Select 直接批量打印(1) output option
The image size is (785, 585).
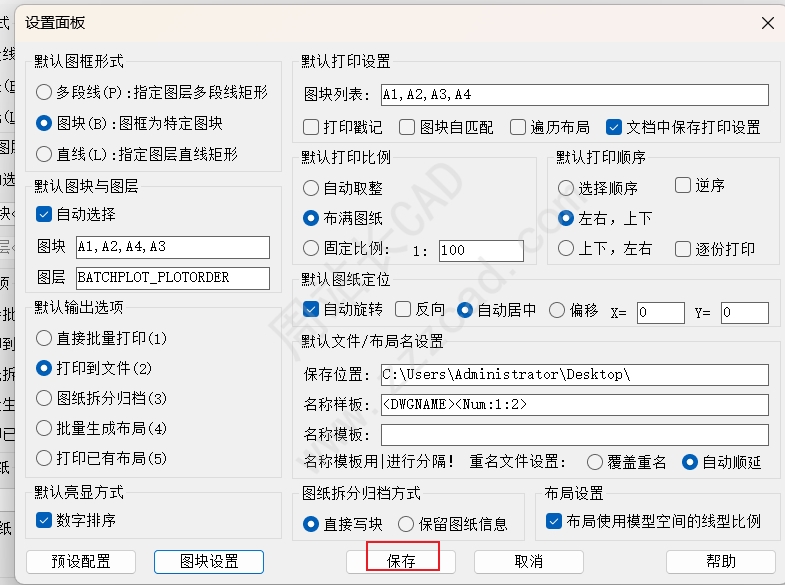point(44,338)
